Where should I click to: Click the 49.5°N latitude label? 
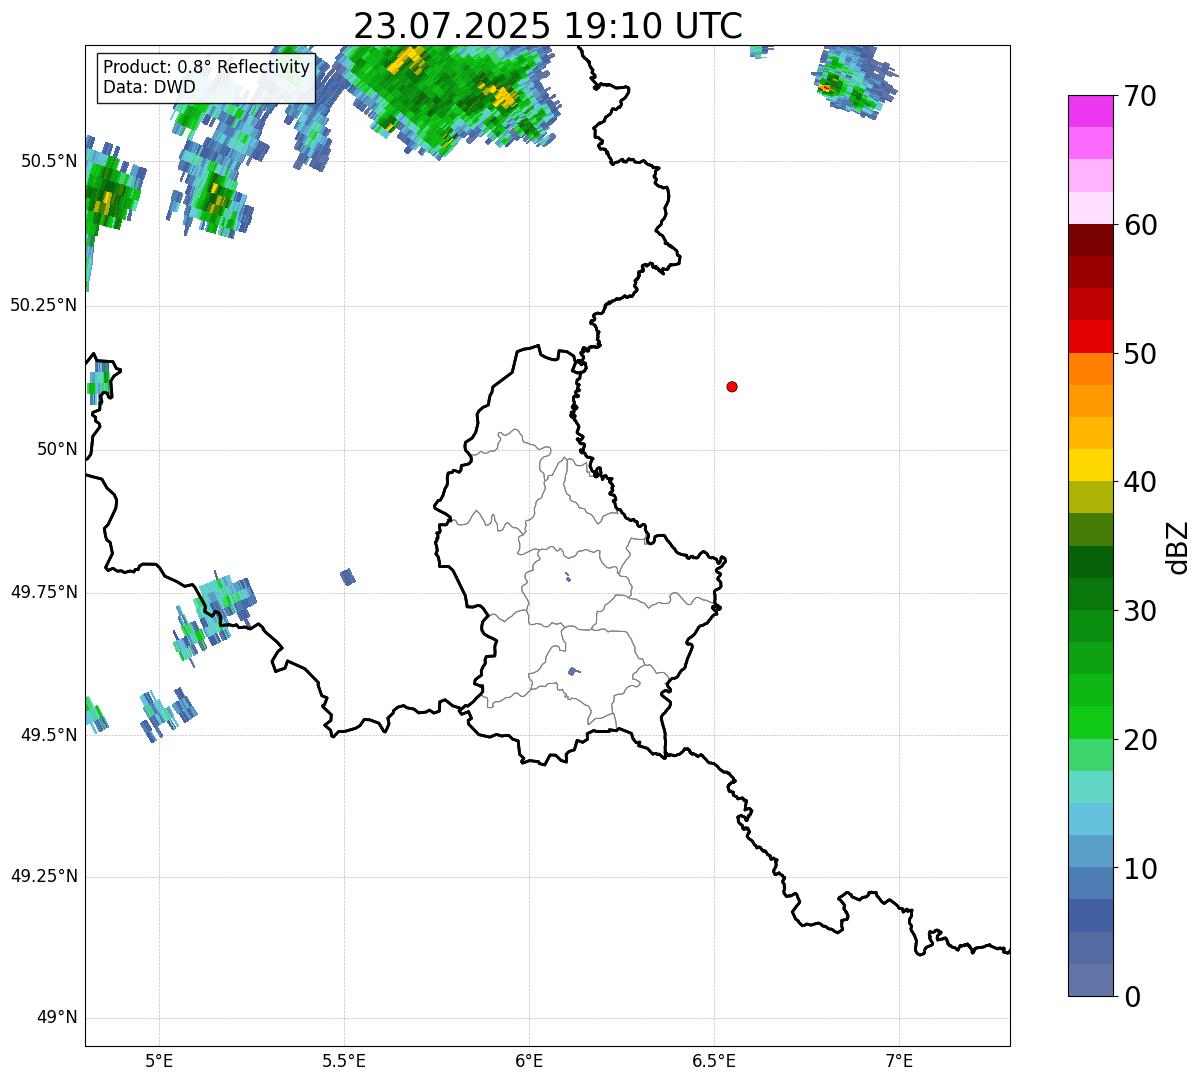coord(50,735)
